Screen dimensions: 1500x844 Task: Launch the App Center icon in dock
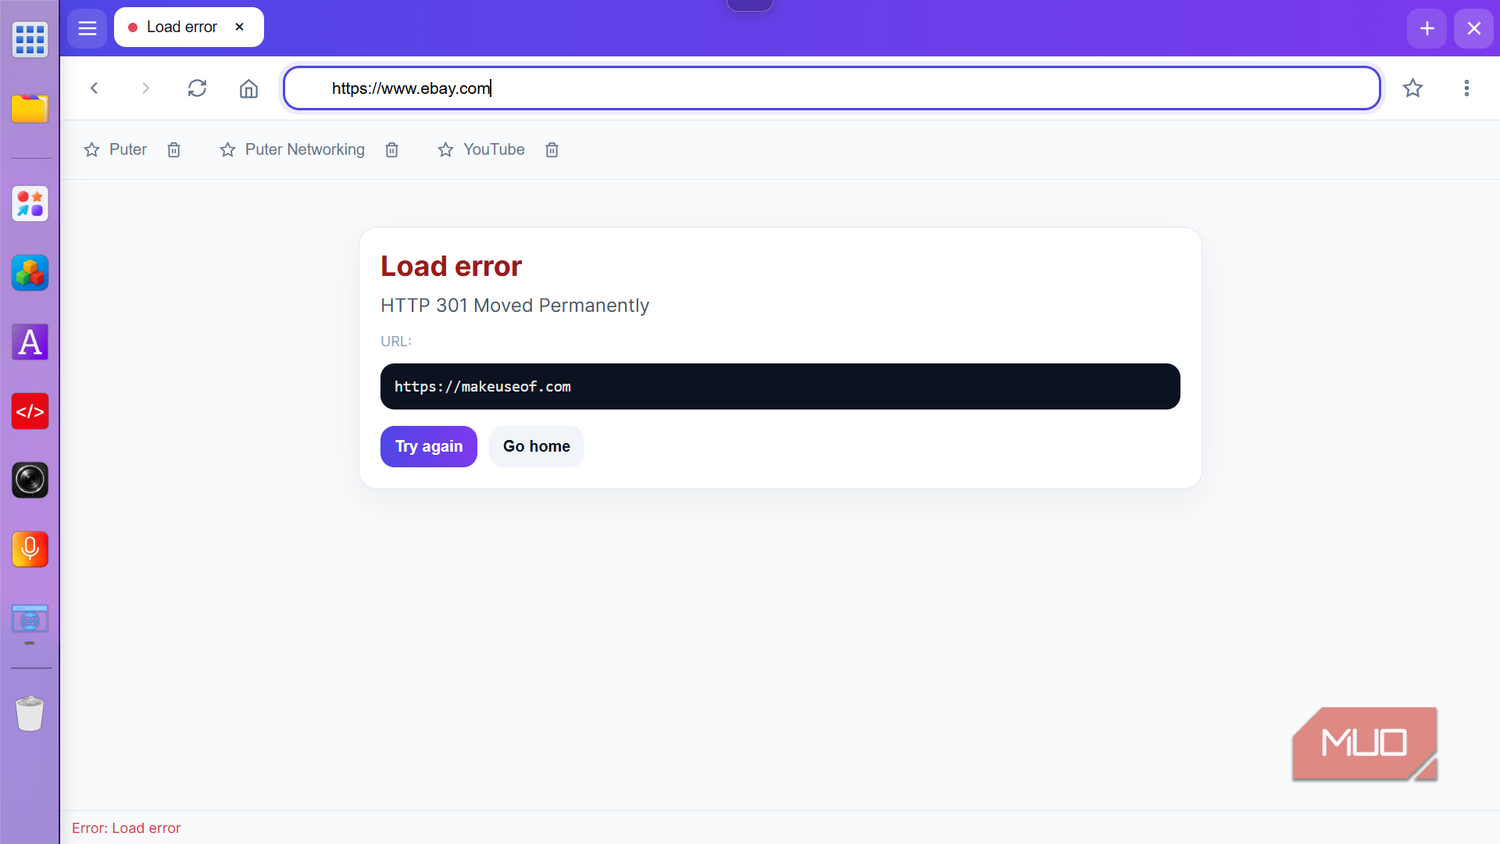[30, 204]
